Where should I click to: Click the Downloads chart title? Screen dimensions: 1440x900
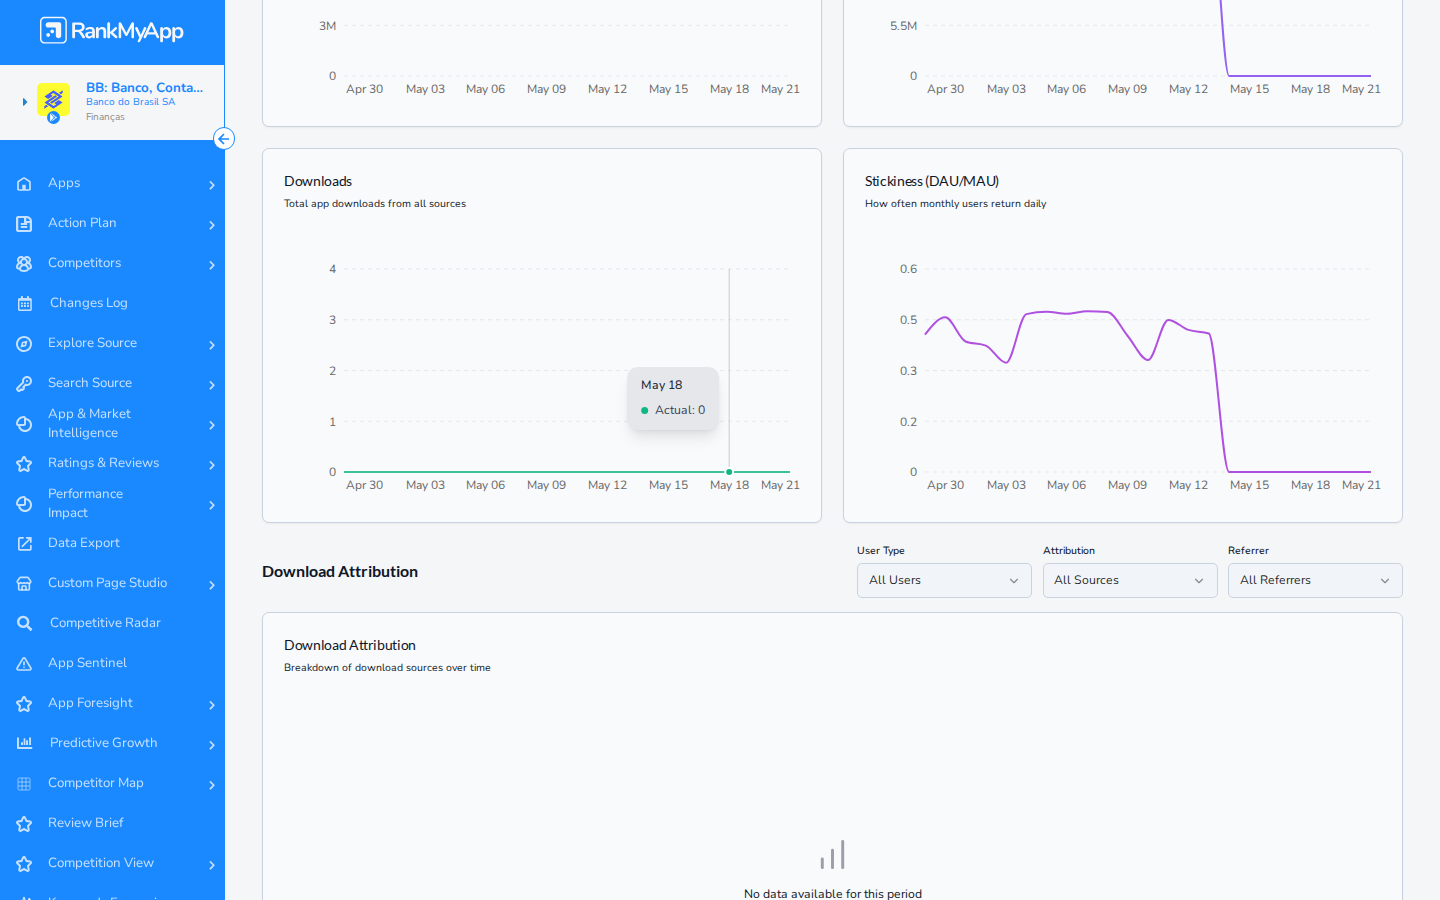[318, 181]
